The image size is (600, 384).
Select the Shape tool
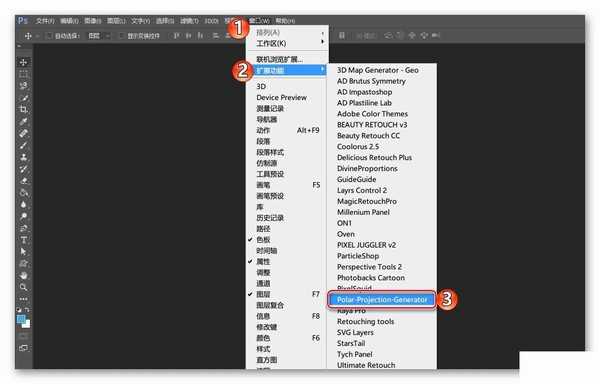23,264
